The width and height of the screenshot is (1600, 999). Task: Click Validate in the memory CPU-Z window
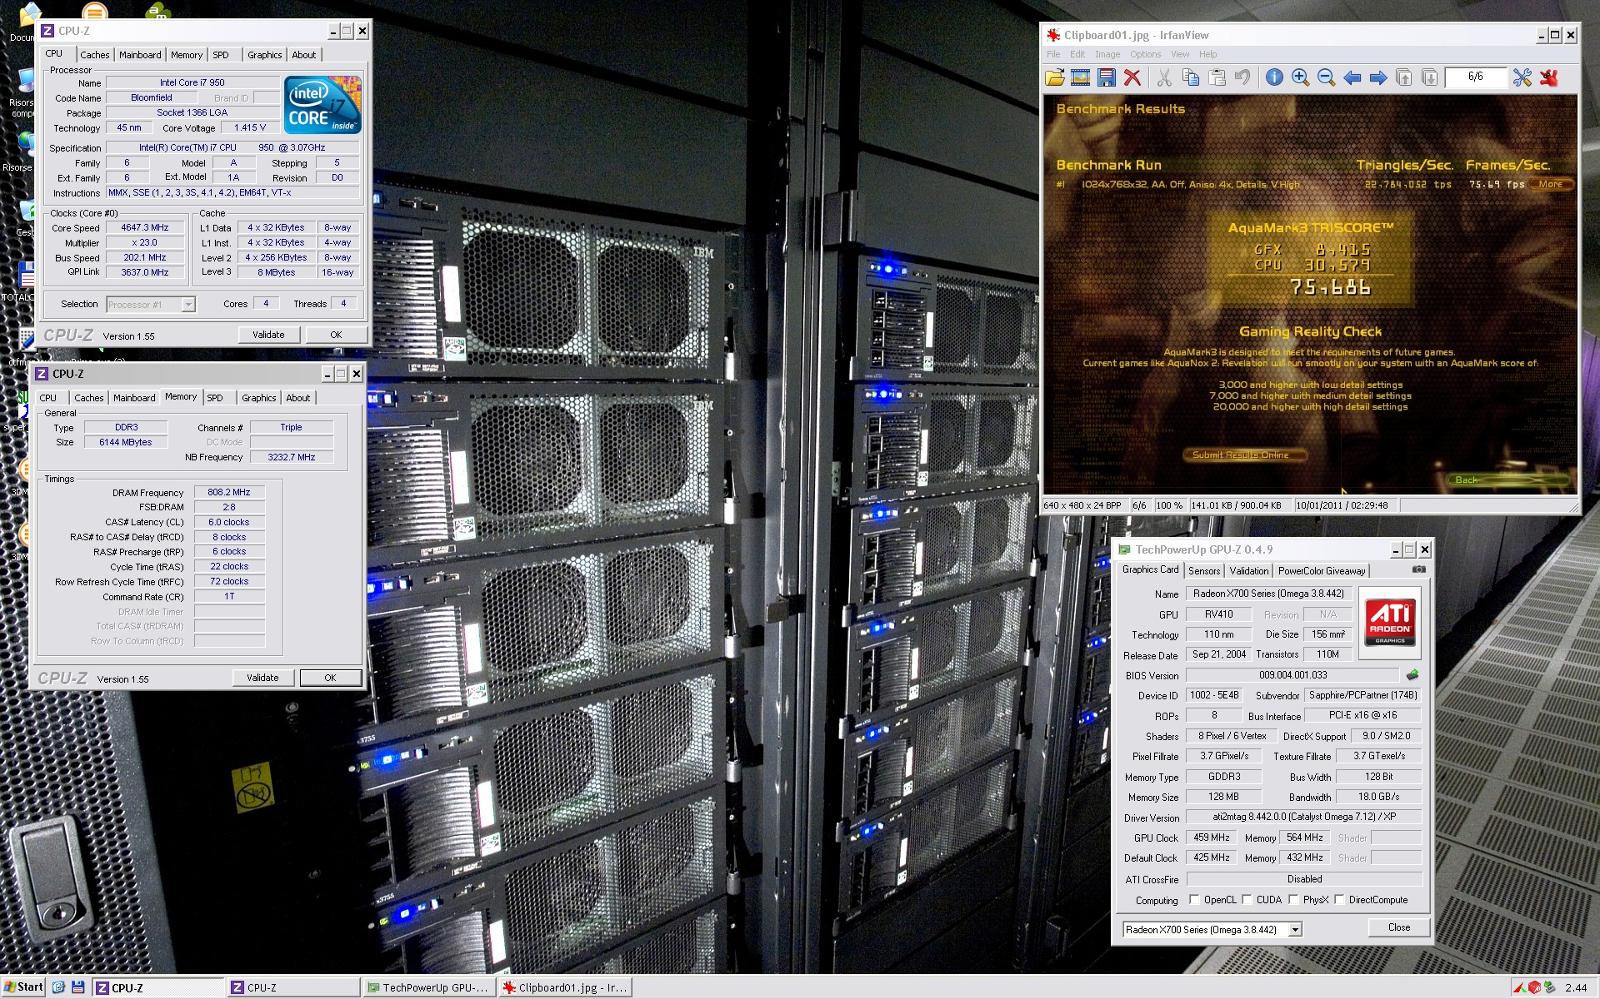pyautogui.click(x=262, y=678)
